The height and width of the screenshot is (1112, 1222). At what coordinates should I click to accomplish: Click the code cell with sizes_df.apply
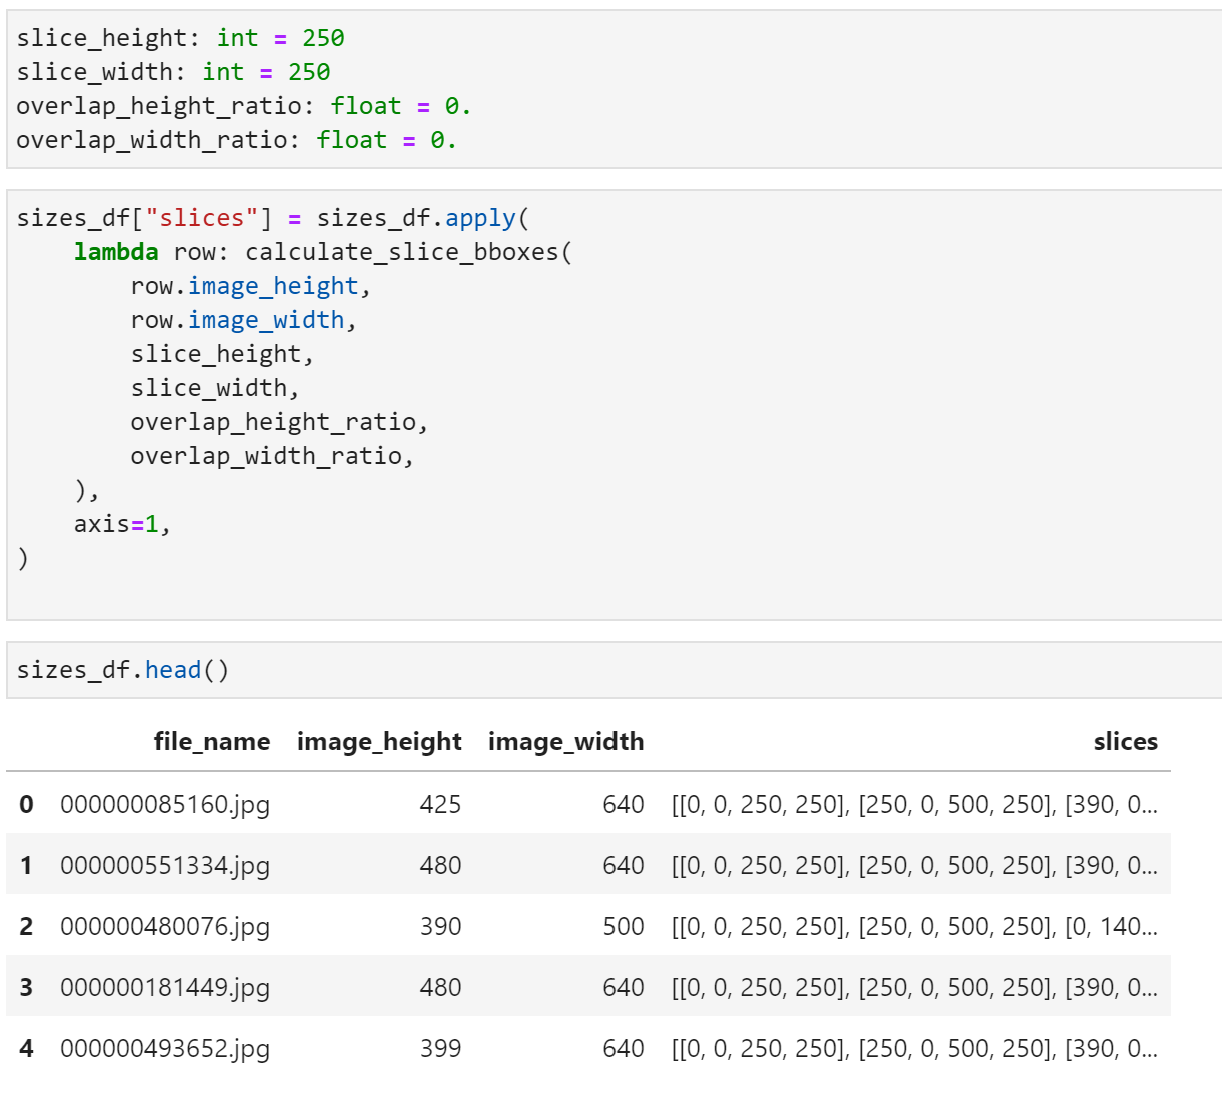(614, 405)
